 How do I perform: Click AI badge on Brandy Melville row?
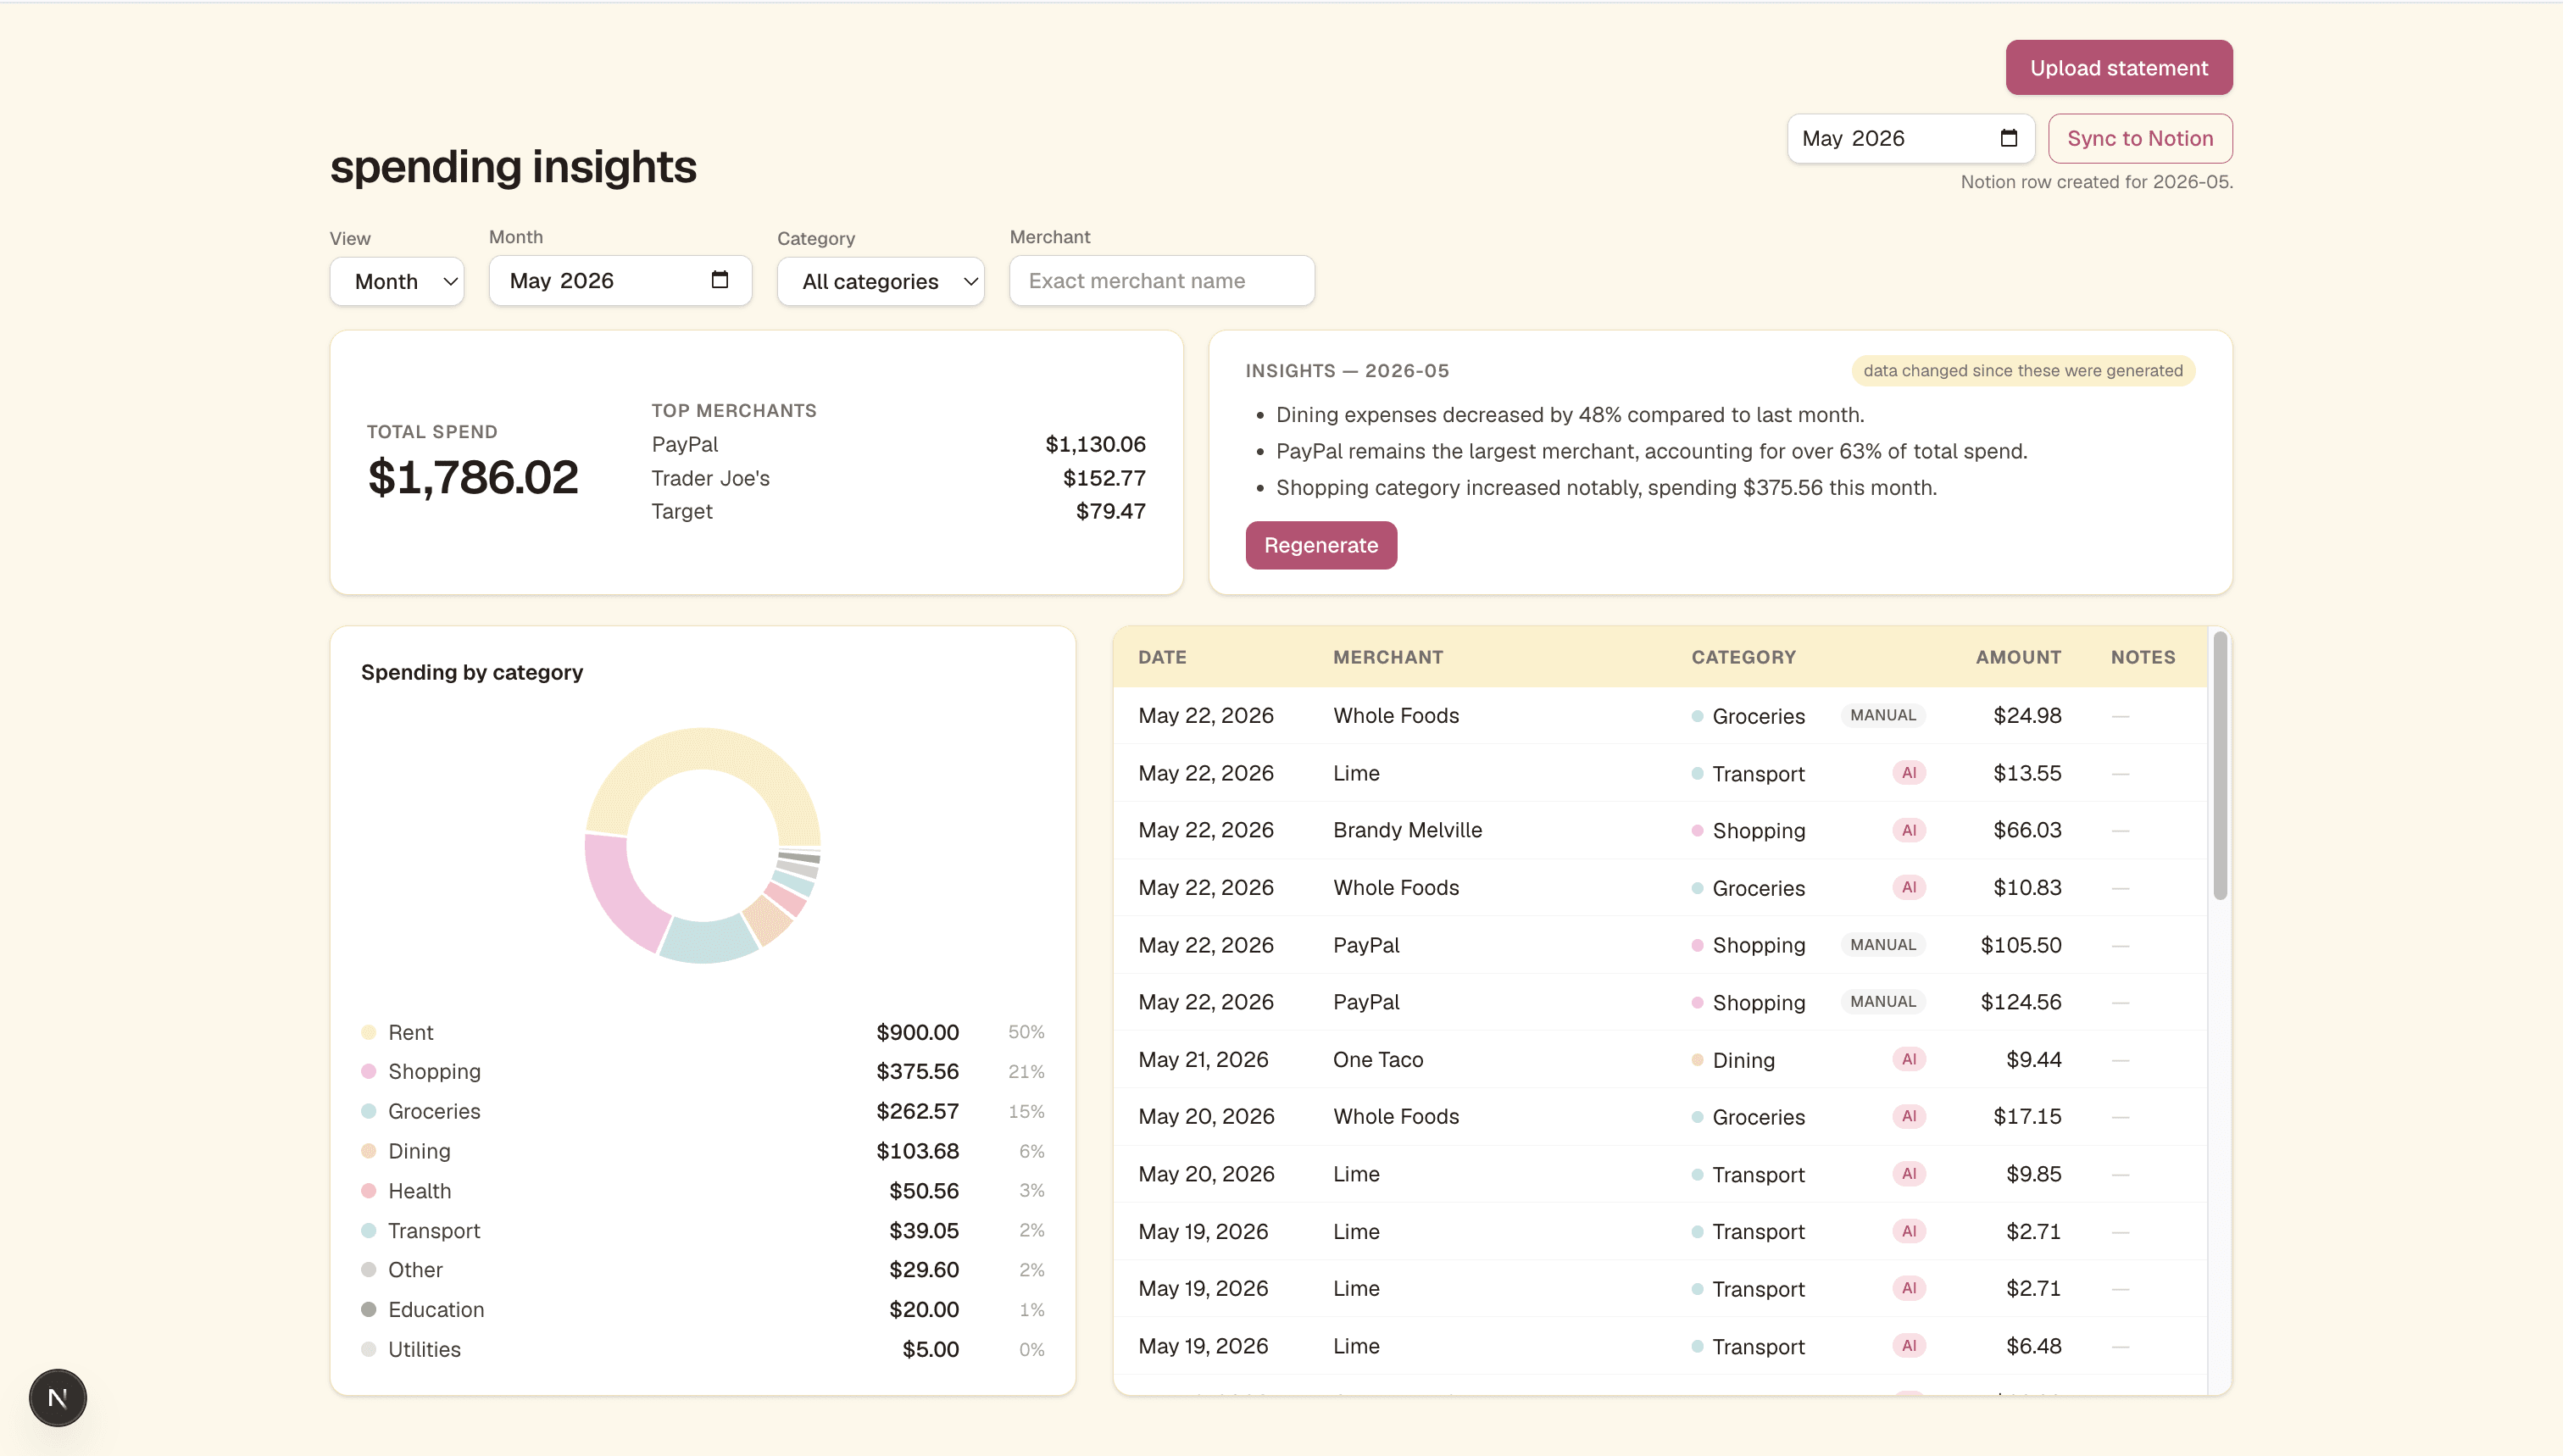click(1908, 830)
